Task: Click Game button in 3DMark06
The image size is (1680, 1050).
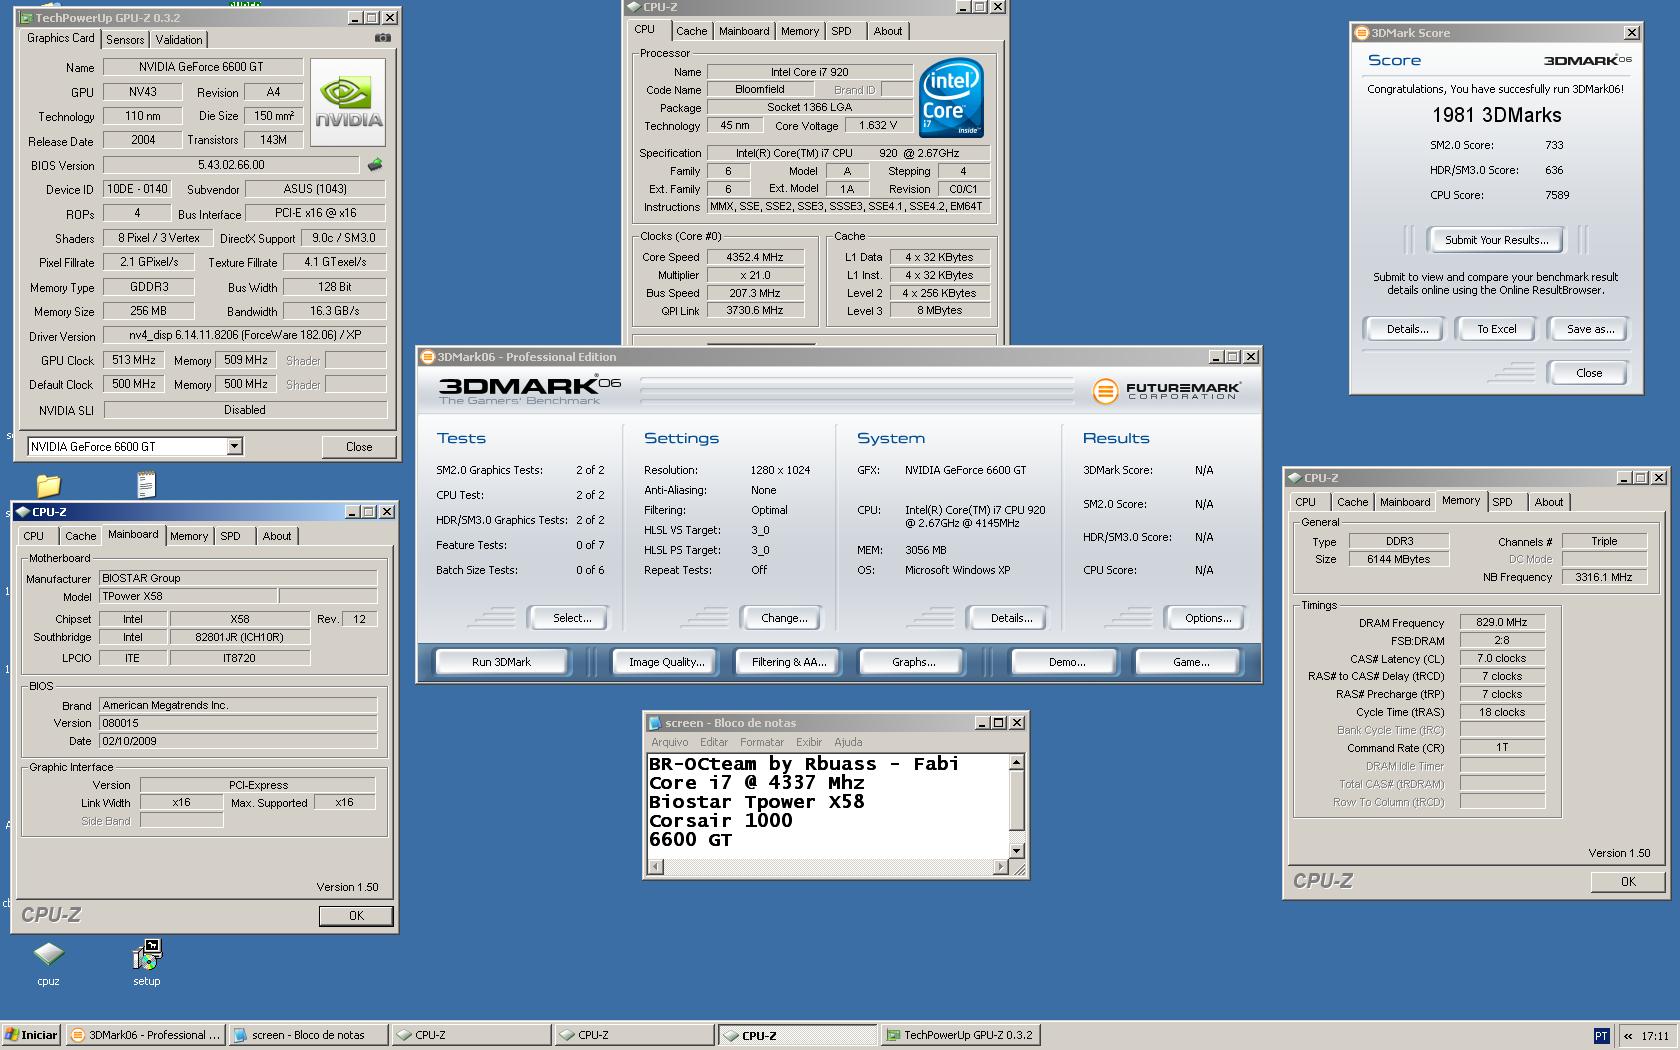Action: 1190,662
